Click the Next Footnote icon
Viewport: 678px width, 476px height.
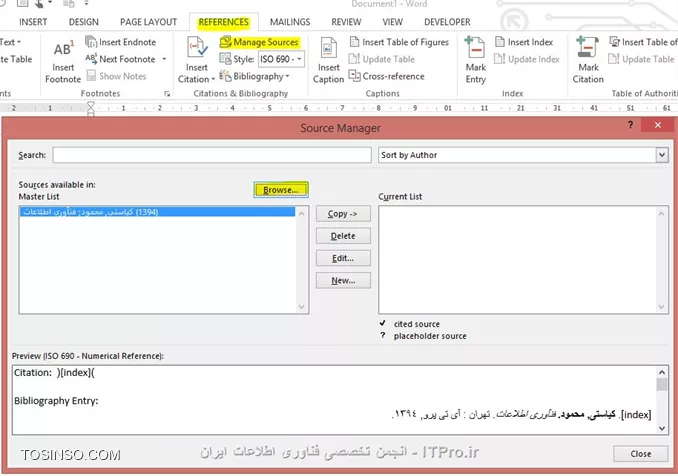click(x=91, y=59)
